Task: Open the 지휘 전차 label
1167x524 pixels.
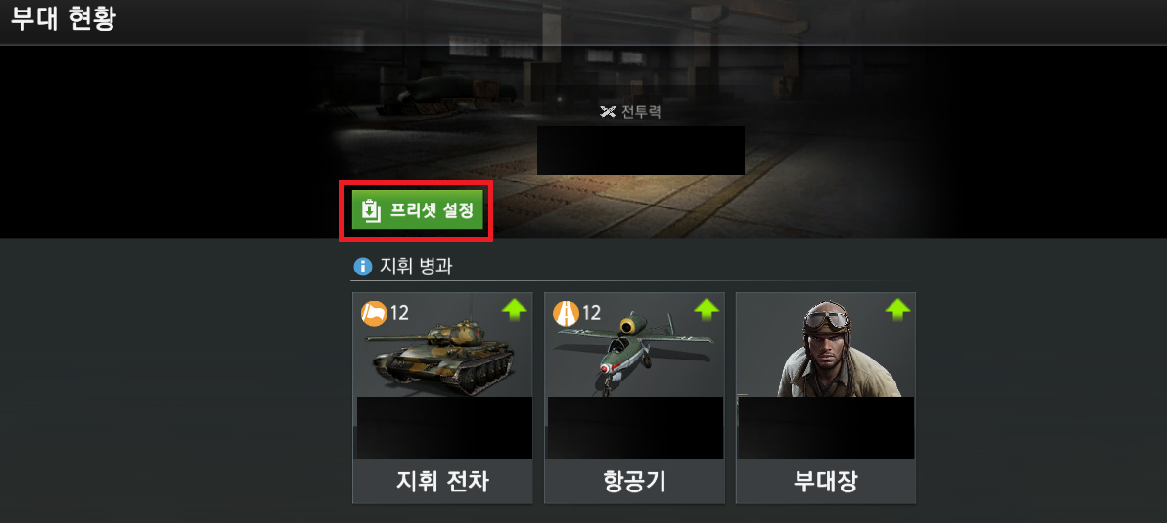Action: (x=442, y=482)
